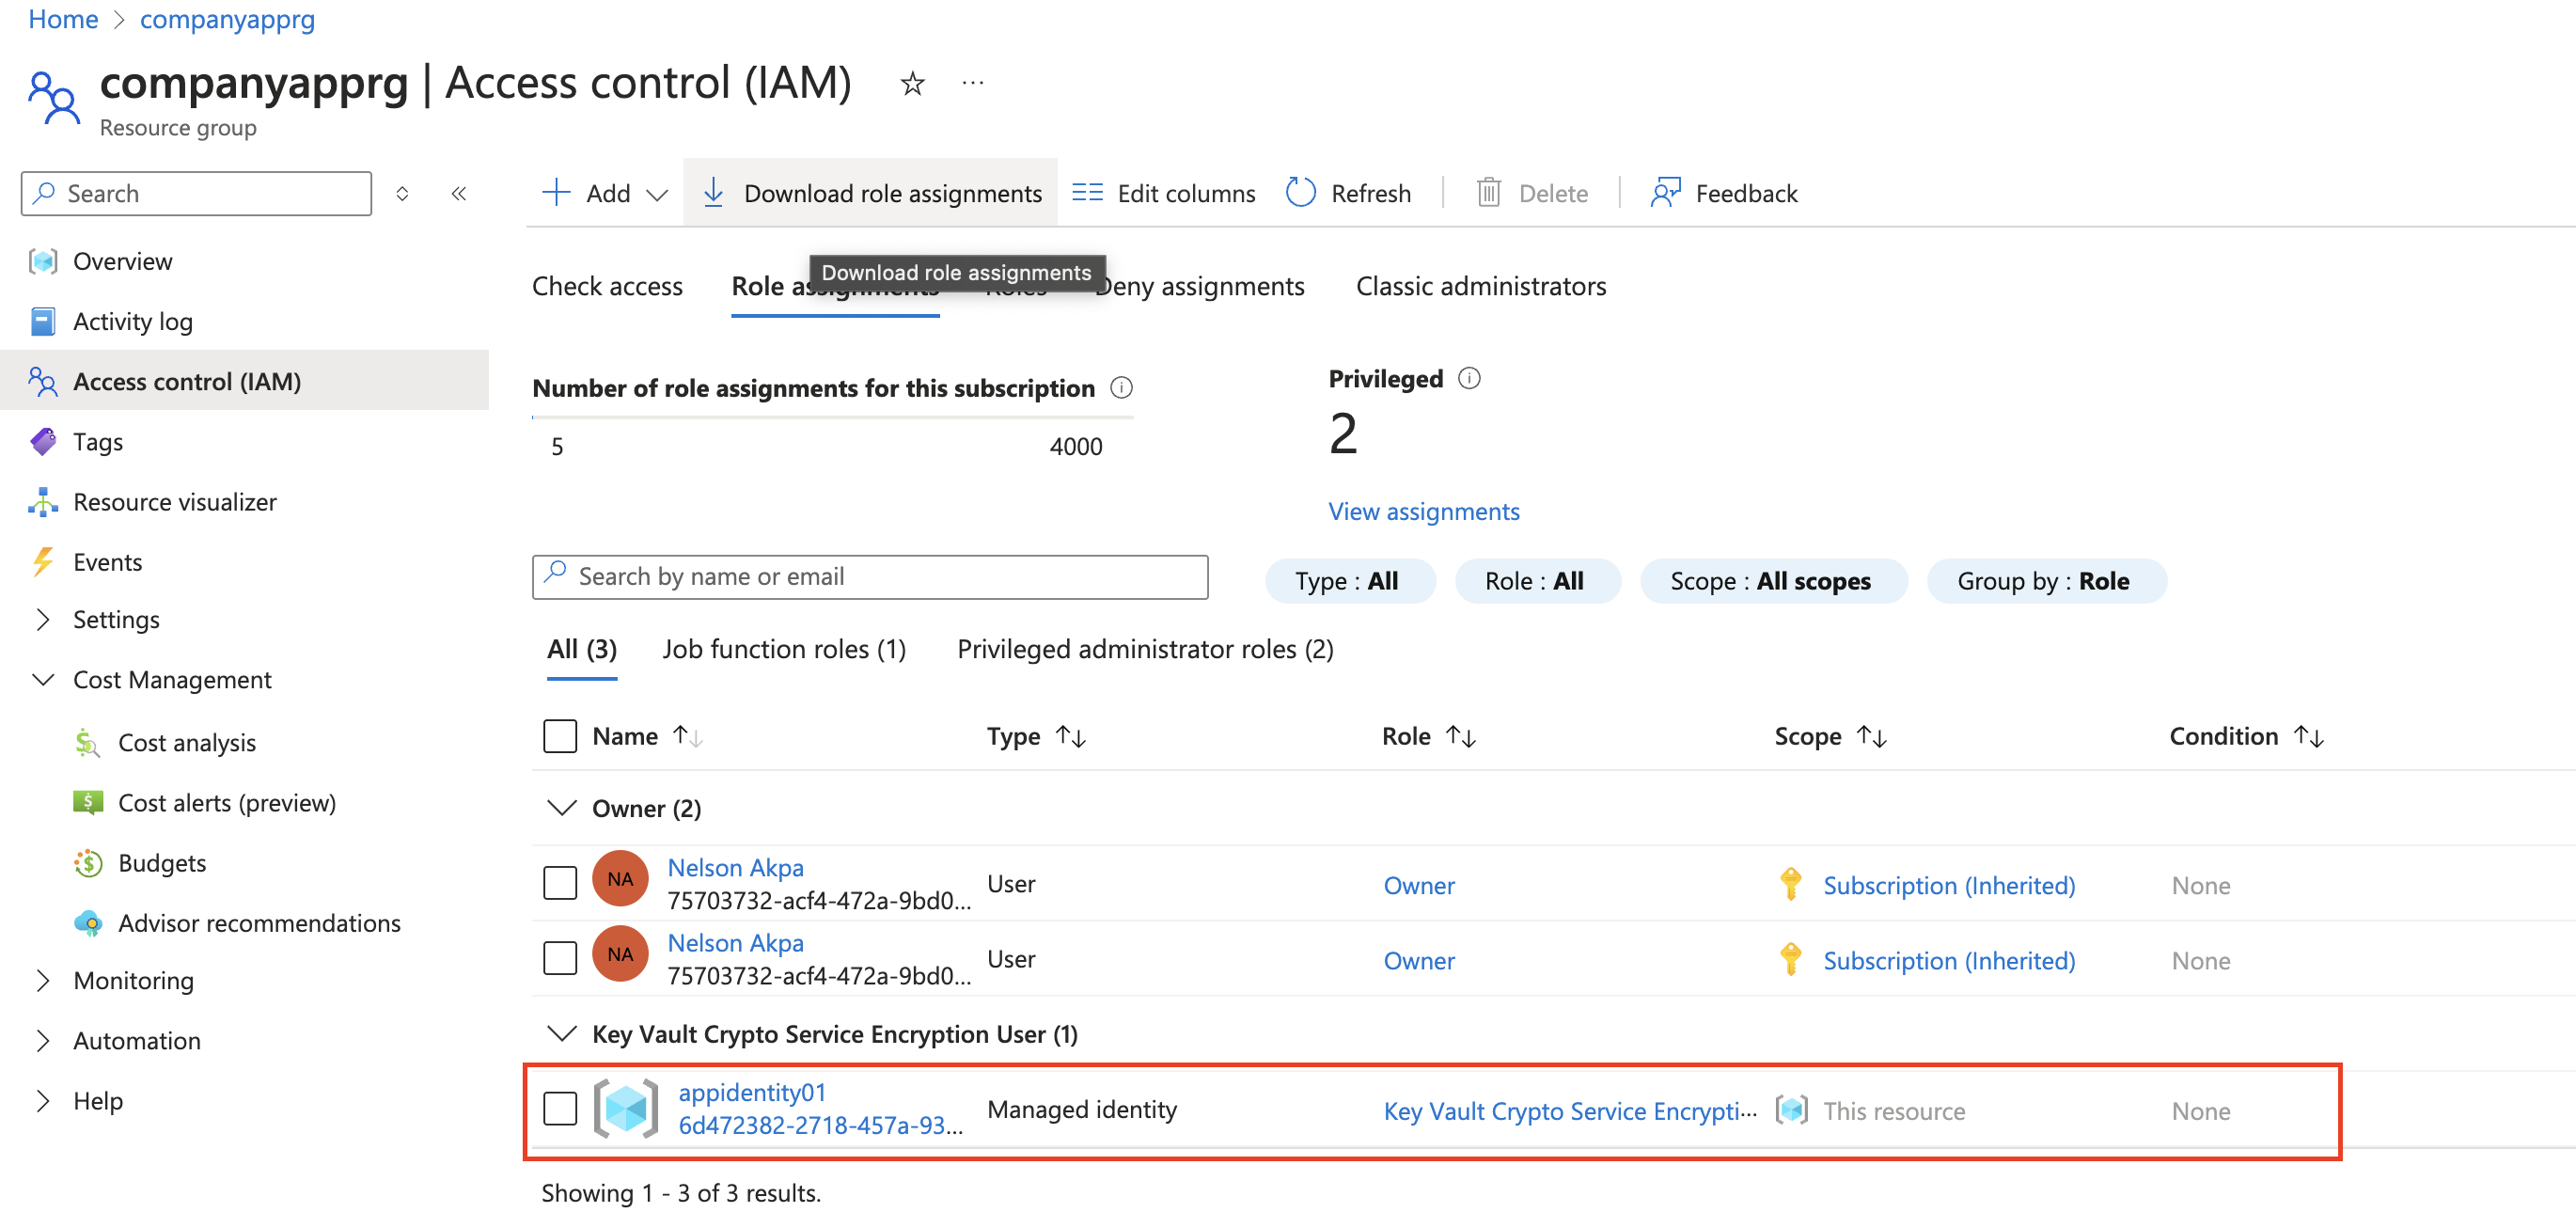Click the favorite star icon beside title
The image size is (2576, 1228).
[x=912, y=83]
